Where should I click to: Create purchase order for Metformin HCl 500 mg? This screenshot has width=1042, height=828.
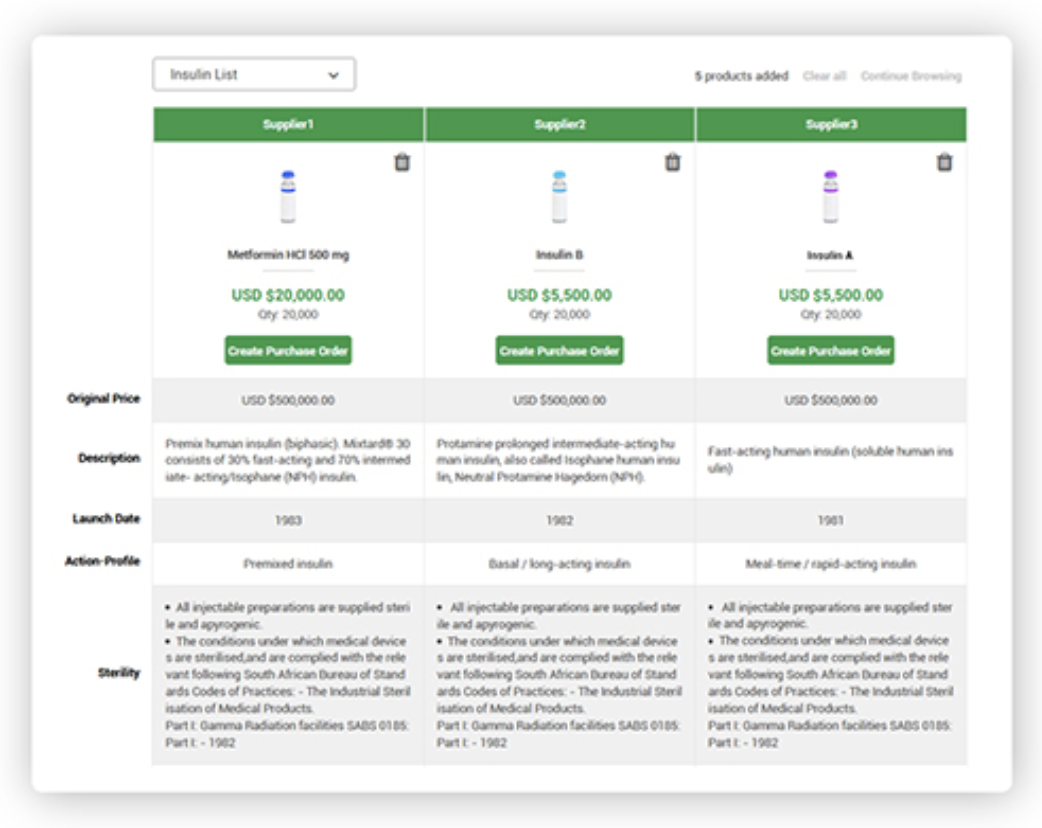point(288,351)
